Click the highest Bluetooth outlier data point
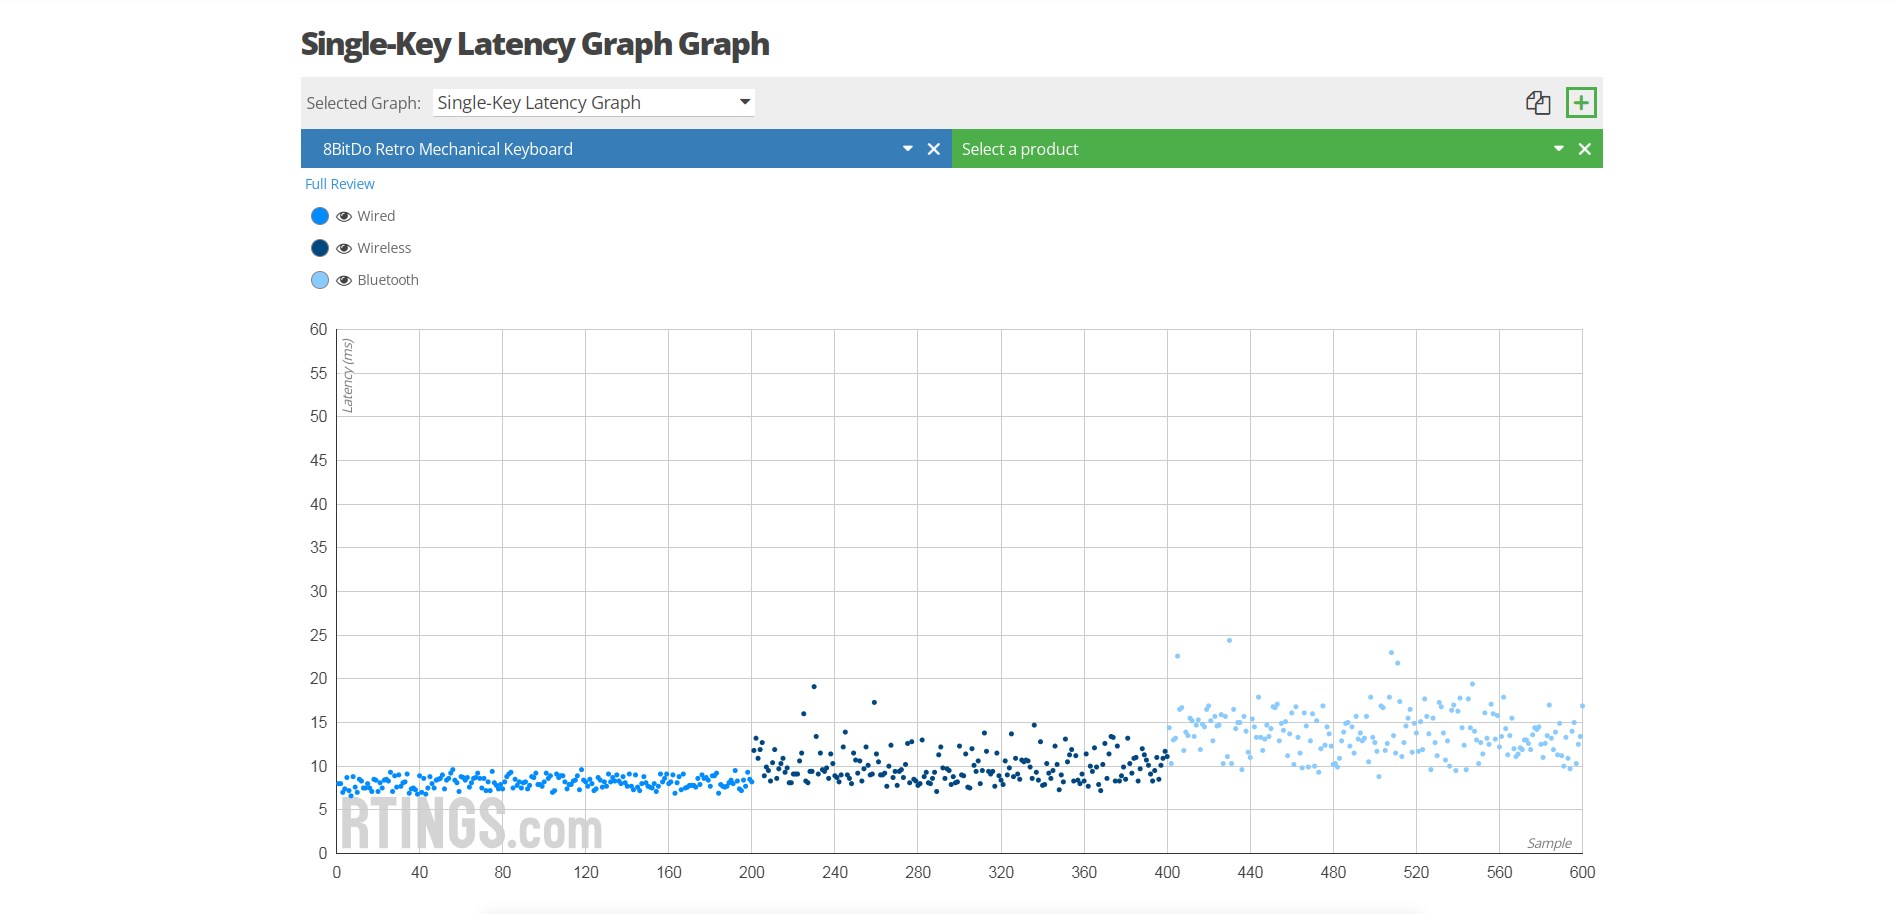The height and width of the screenshot is (914, 1901). coord(1229,640)
